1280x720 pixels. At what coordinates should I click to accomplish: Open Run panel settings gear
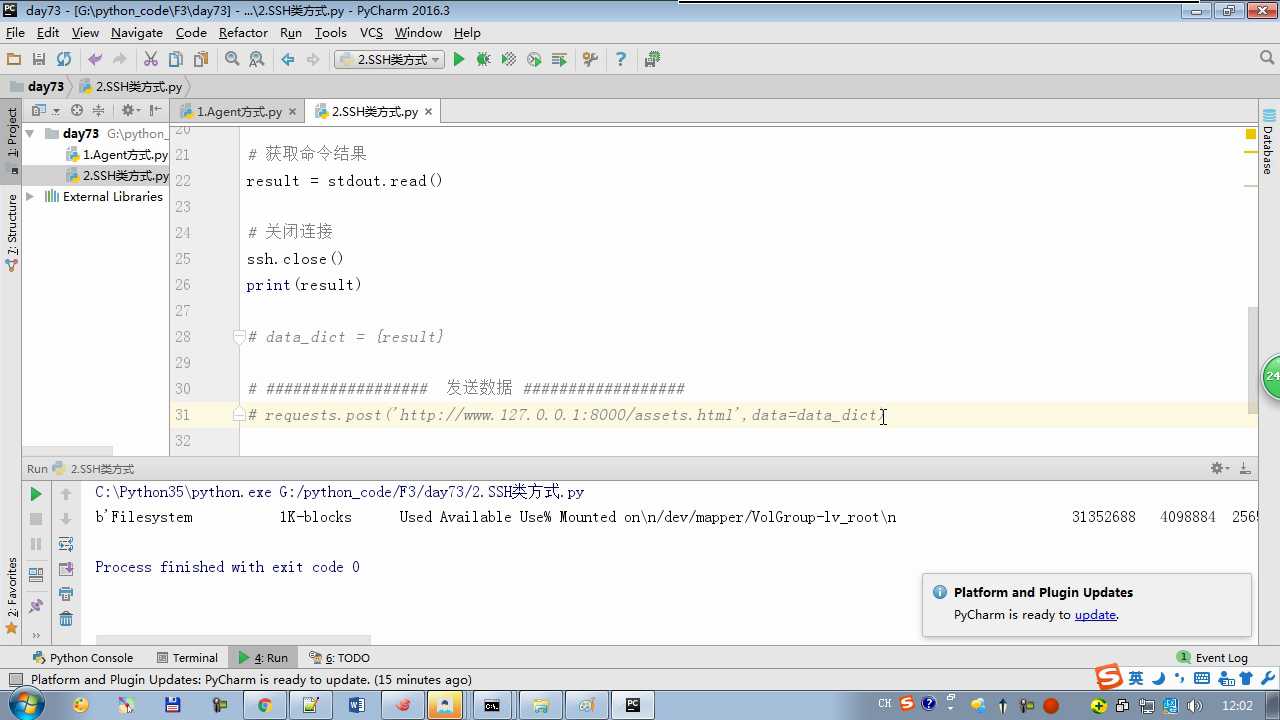pos(1219,468)
